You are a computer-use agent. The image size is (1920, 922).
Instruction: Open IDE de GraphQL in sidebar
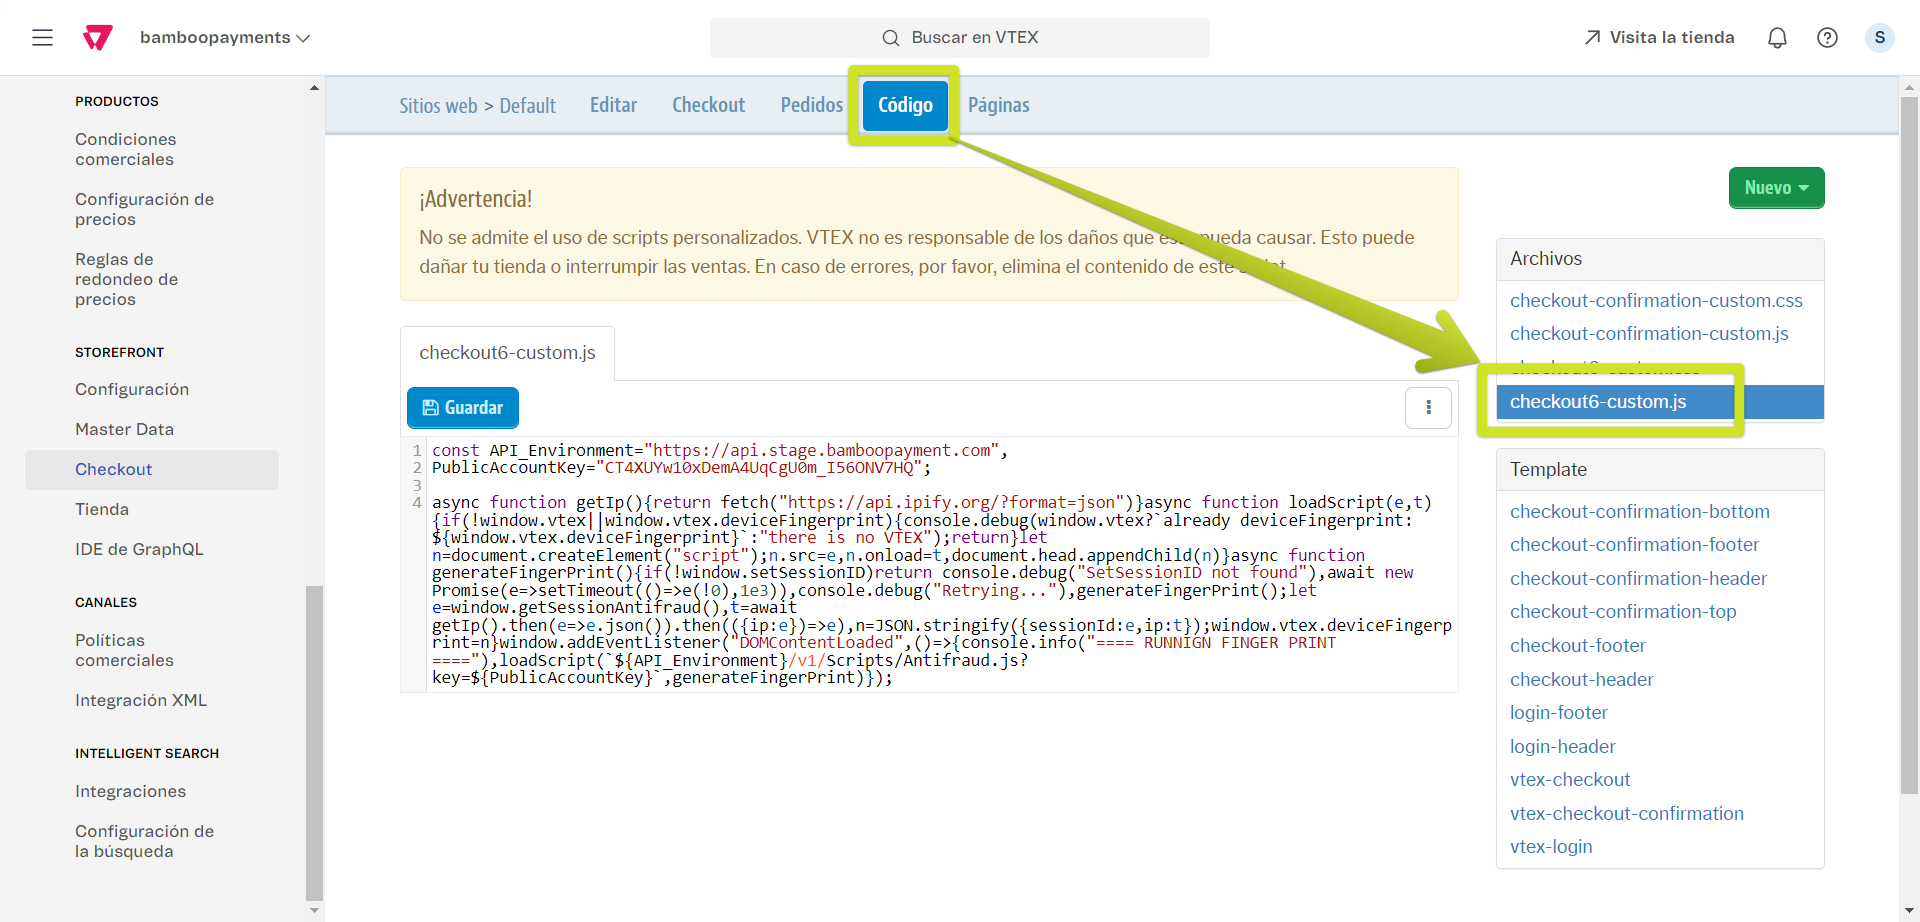coord(139,549)
